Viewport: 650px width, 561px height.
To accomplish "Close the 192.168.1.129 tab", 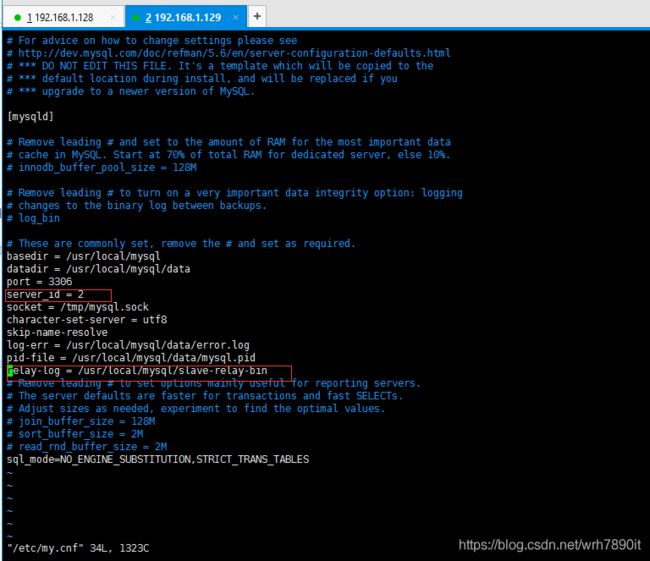I will 235,17.
